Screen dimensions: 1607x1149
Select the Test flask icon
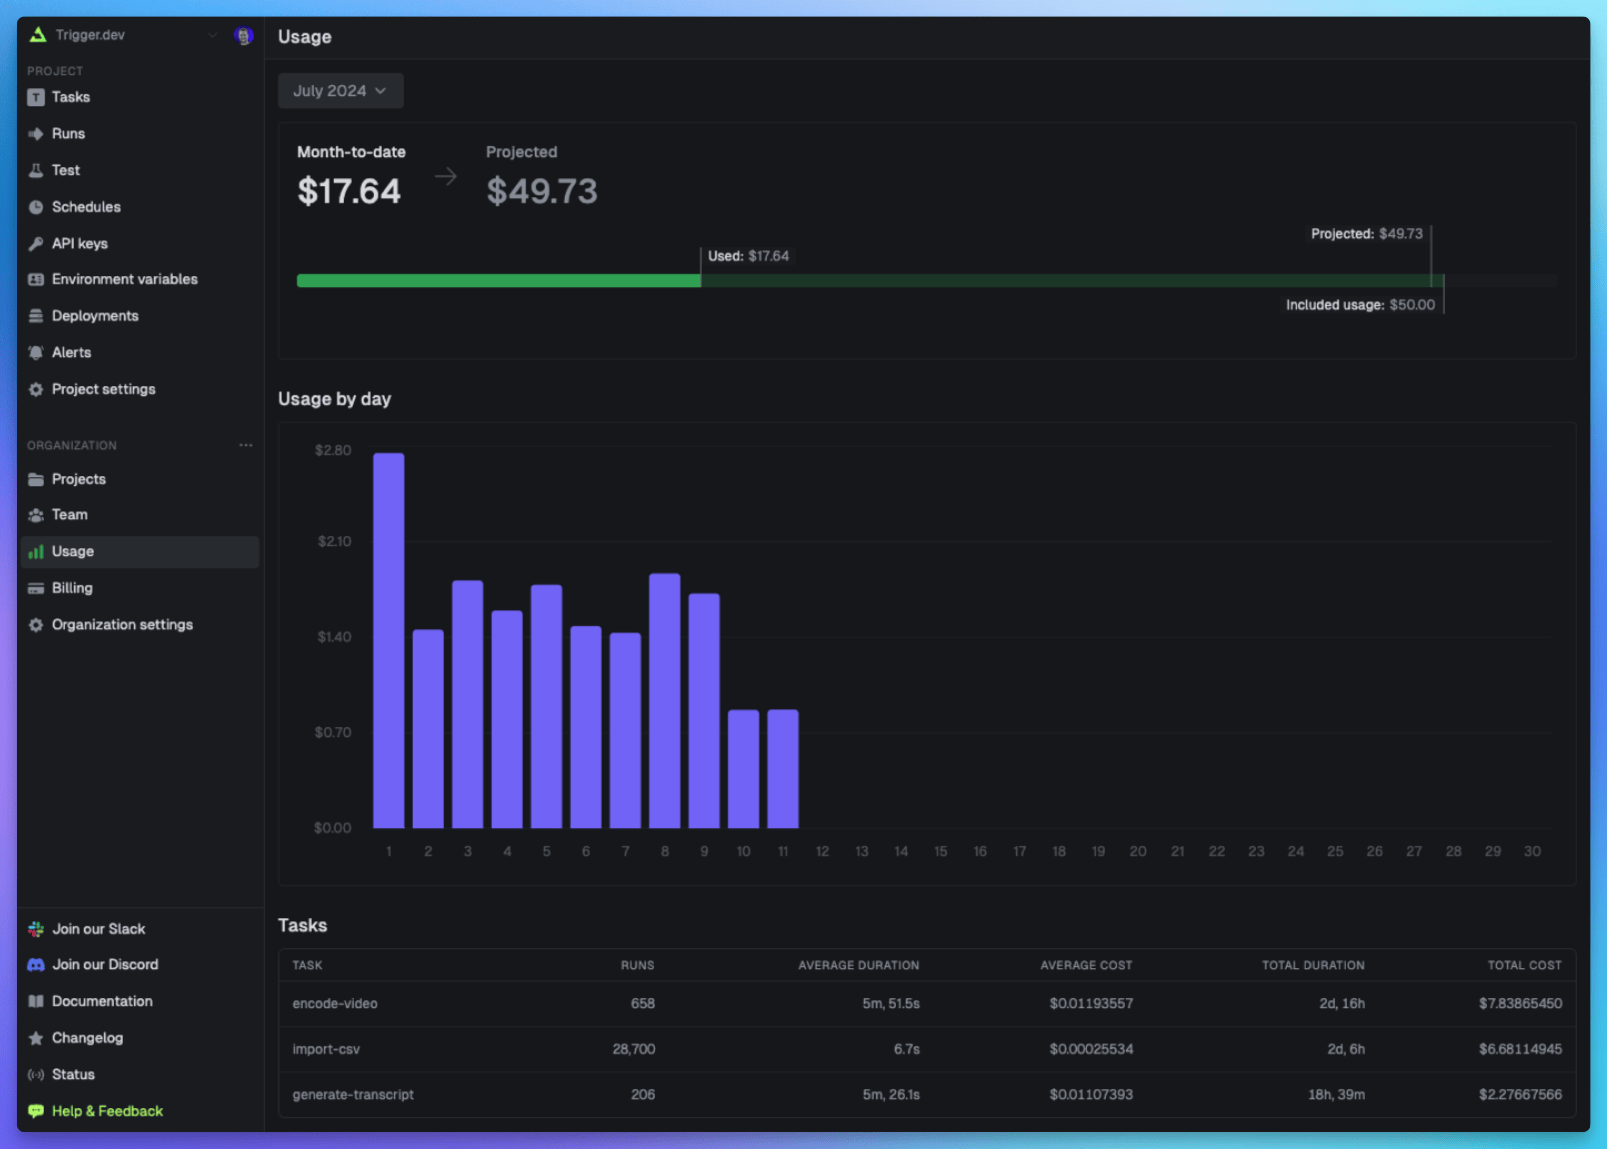35,170
